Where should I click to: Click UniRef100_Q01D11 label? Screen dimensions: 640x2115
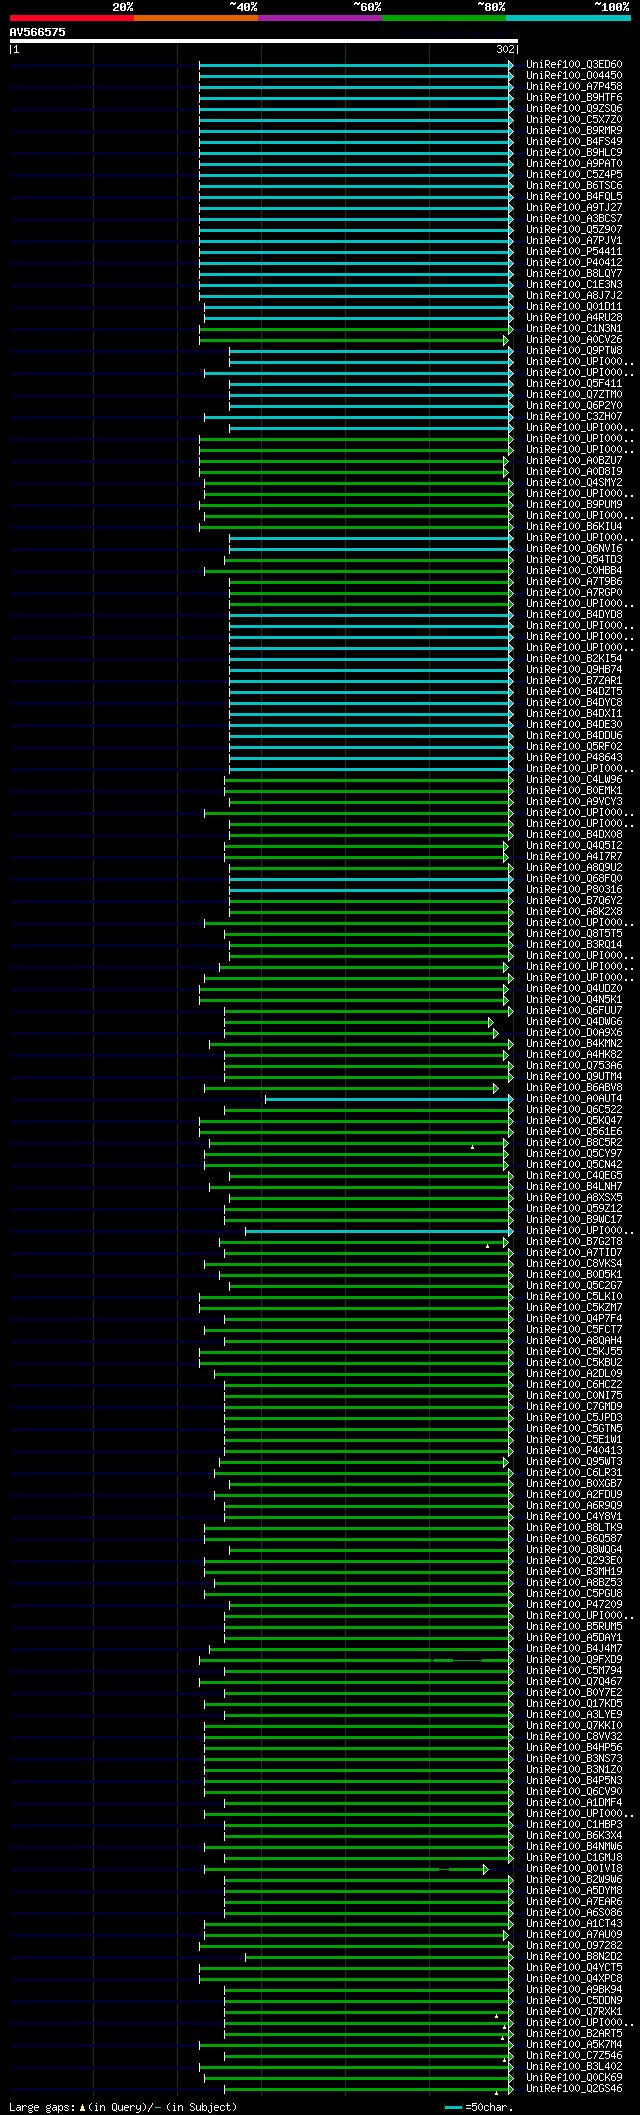574,306
